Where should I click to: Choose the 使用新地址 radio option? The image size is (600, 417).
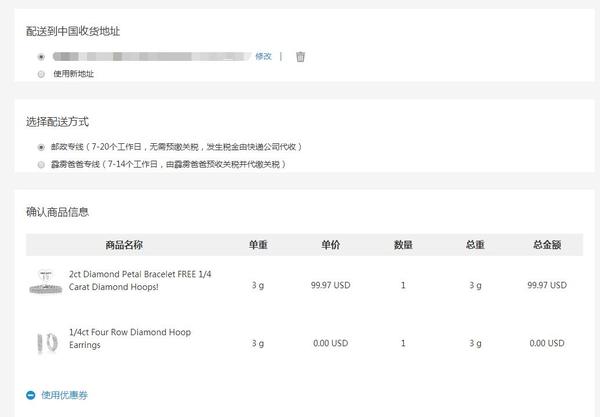41,74
